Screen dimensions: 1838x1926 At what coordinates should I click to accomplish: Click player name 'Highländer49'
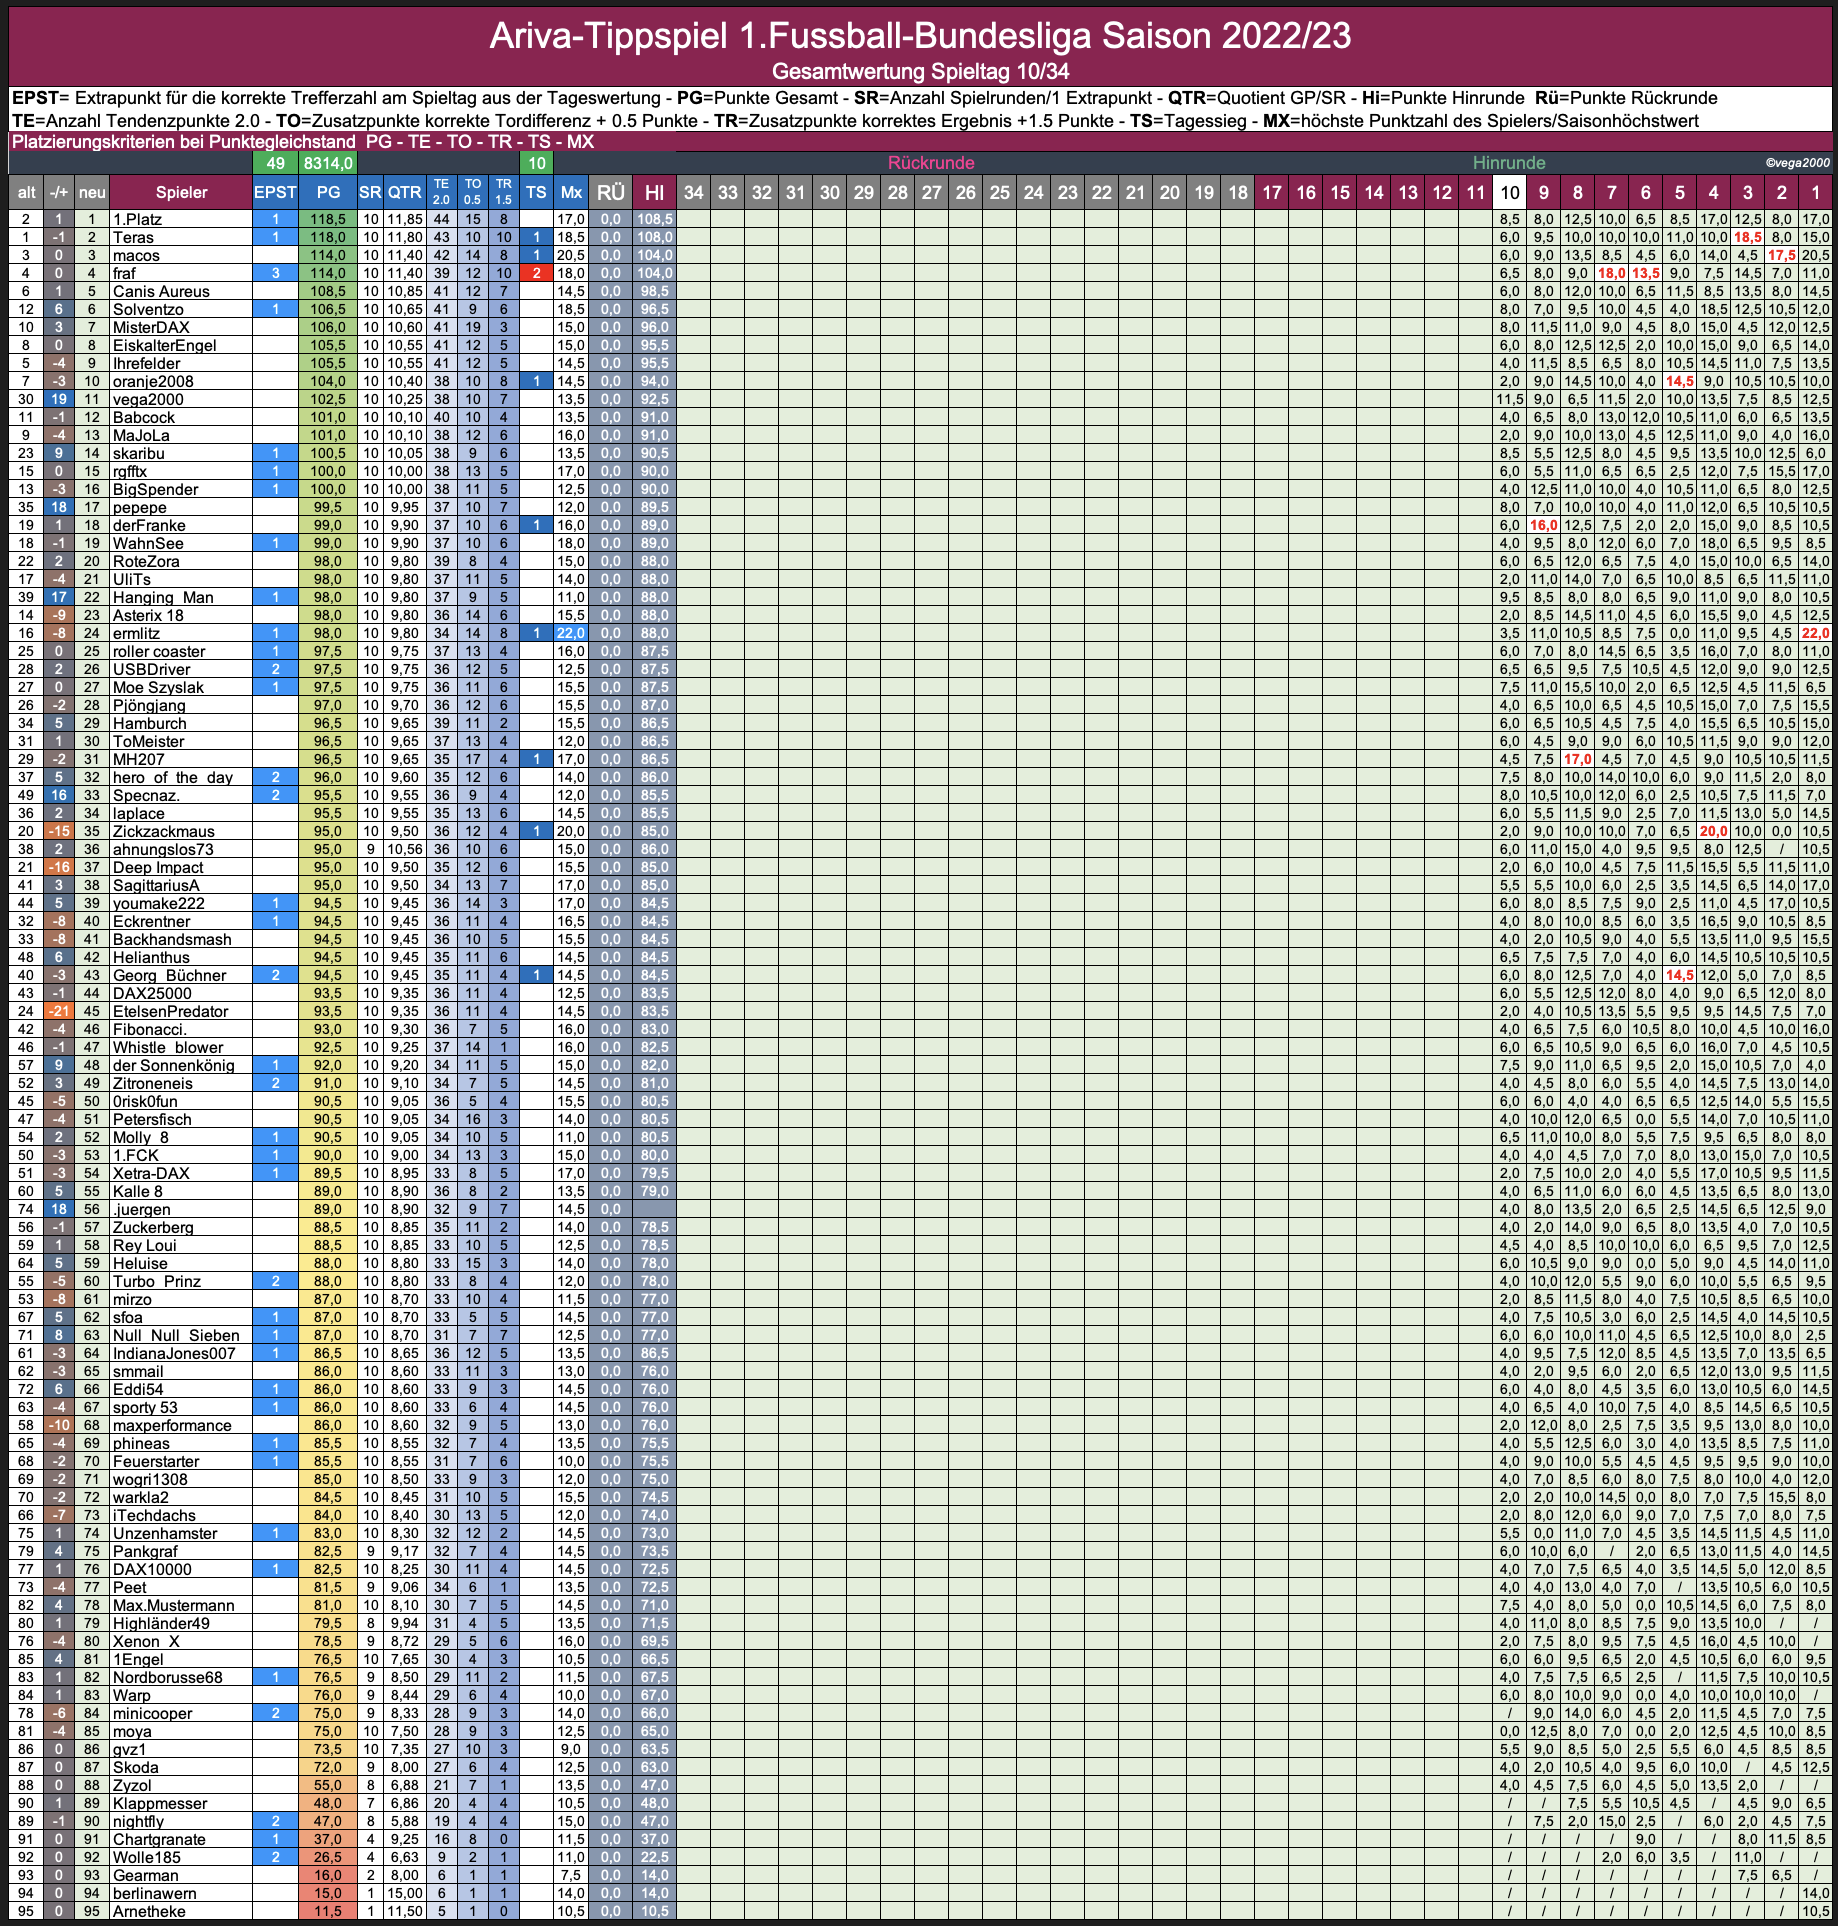[x=161, y=1623]
